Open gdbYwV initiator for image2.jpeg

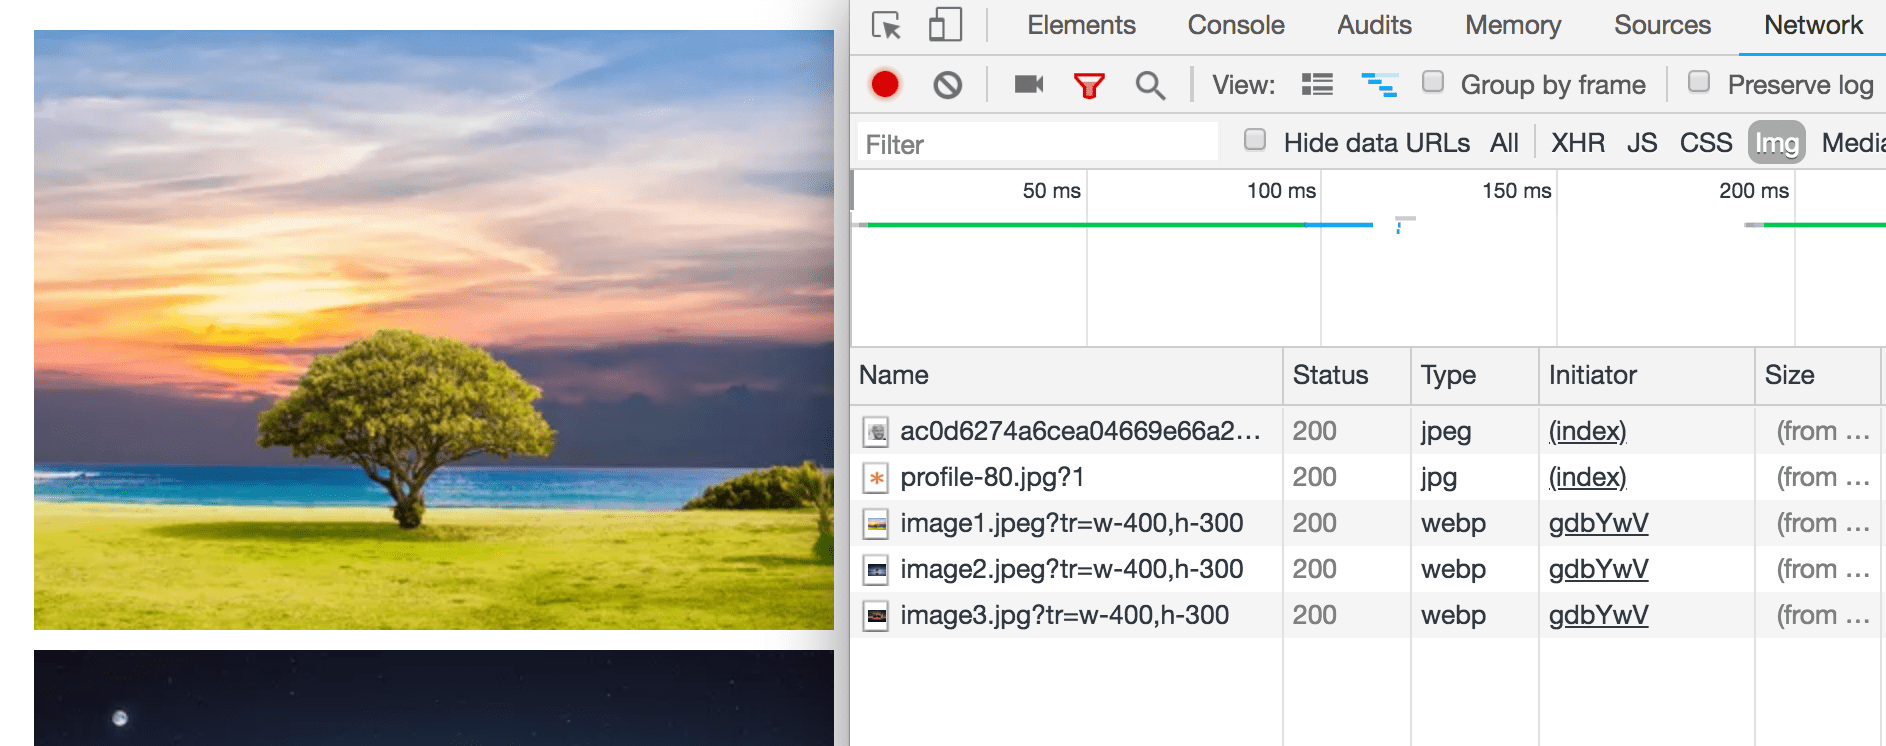1599,569
